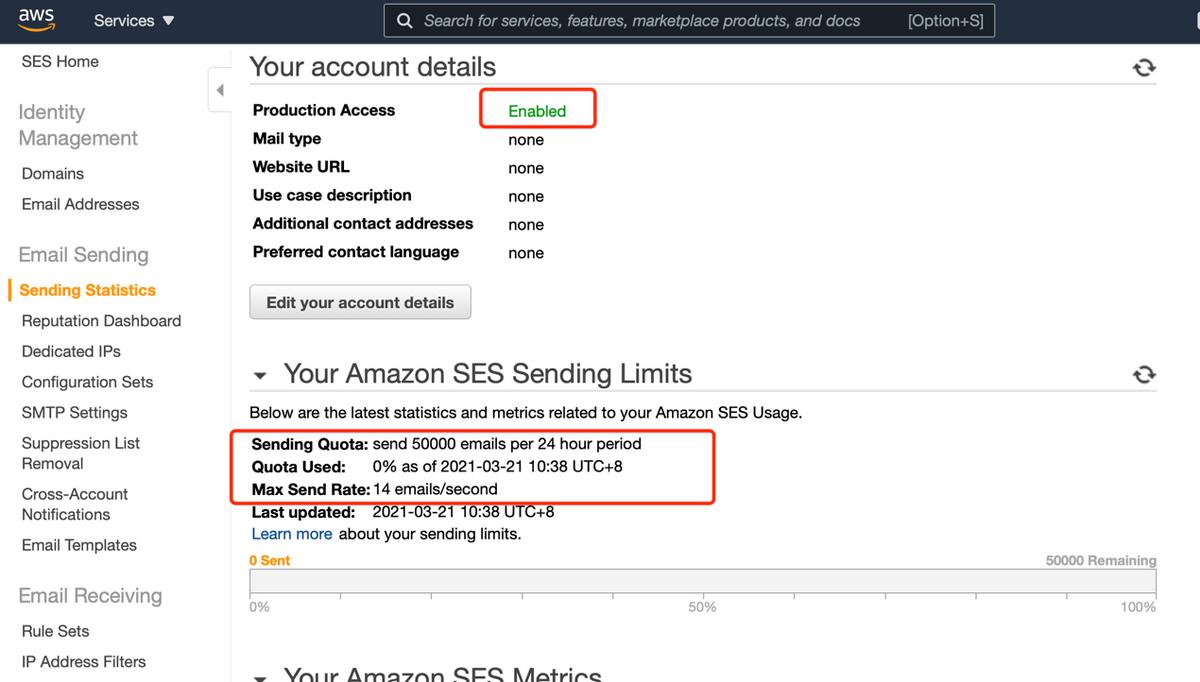Image resolution: width=1200 pixels, height=682 pixels.
Task: Collapse the left sidebar panel arrow
Action: (x=219, y=90)
